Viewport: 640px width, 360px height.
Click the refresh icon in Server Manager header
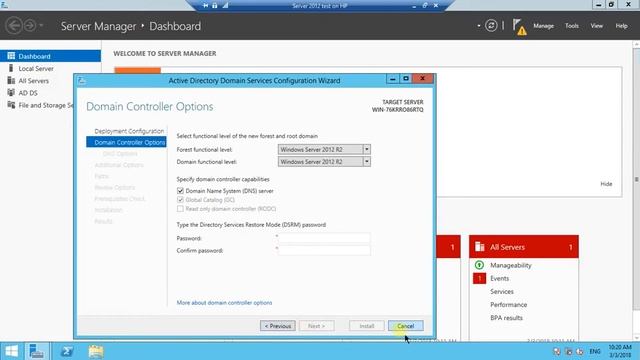tap(491, 26)
